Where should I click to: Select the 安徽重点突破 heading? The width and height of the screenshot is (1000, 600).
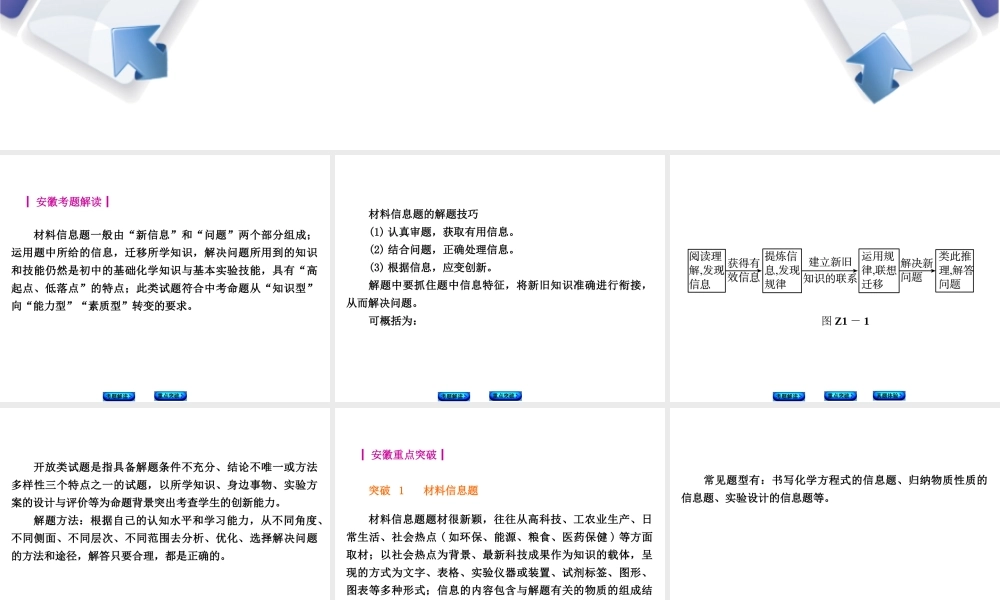pyautogui.click(x=403, y=455)
